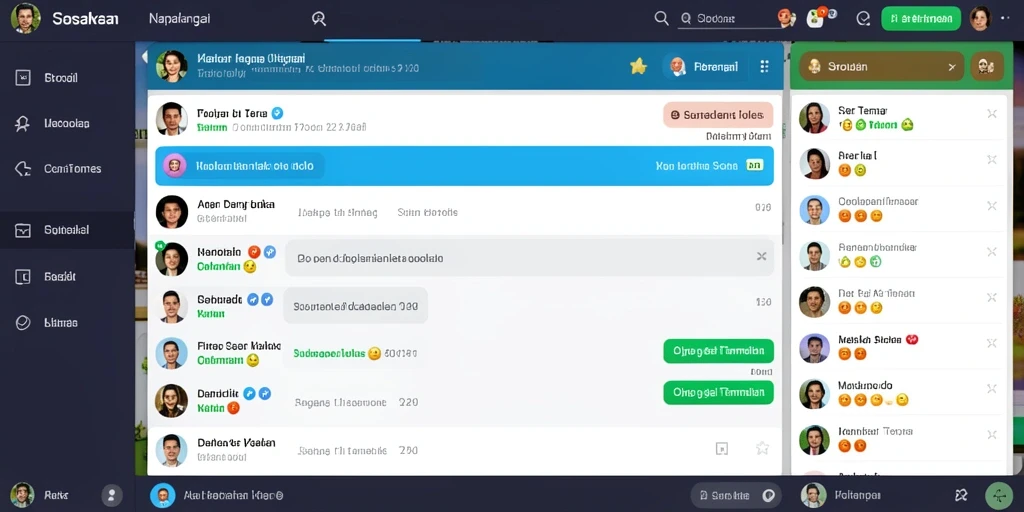The width and height of the screenshot is (1024, 512).
Task: Open the Darlenar Voaian conversation
Action: click(464, 450)
